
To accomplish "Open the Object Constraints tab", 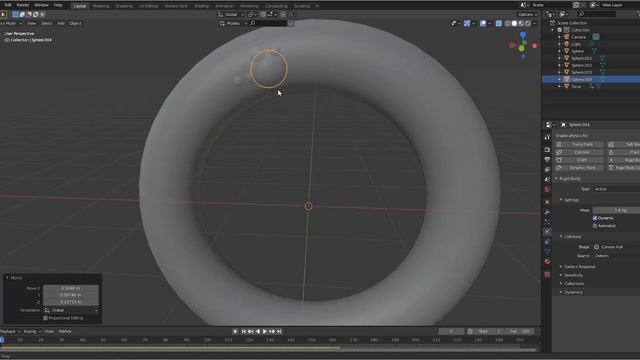I will 547,242.
